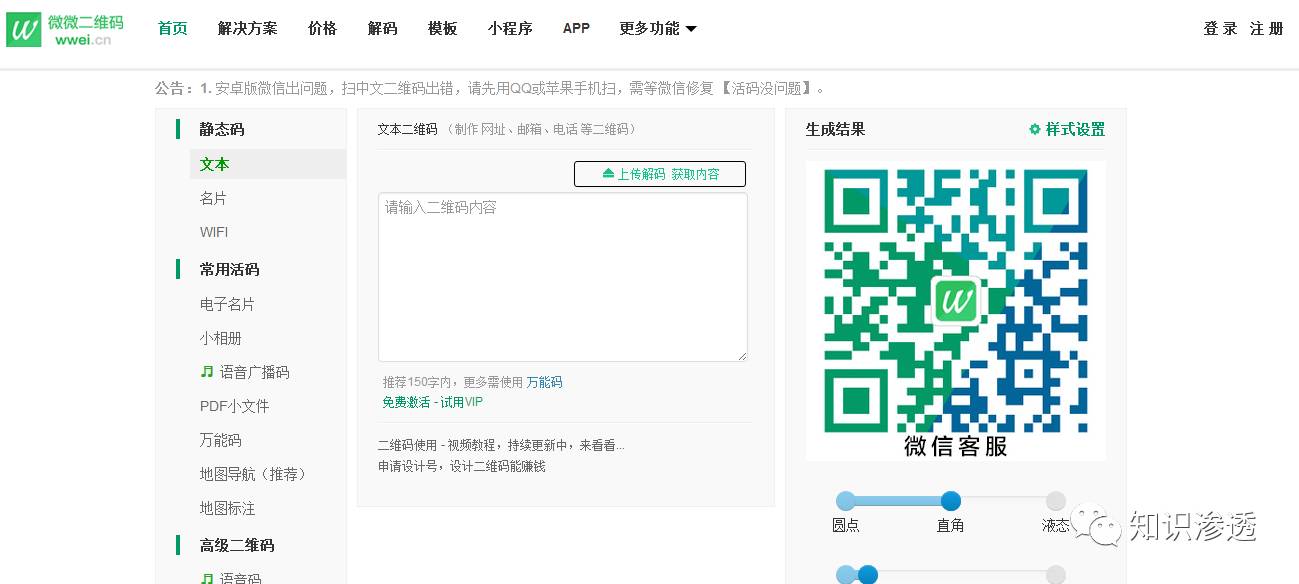Open the 首页 nav item
1299x584 pixels.
tap(173, 28)
